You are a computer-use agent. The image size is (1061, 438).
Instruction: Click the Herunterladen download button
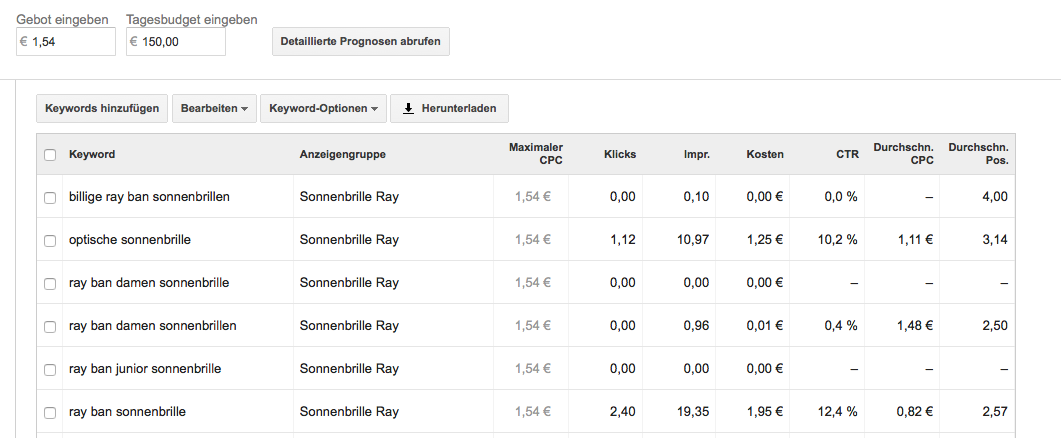click(449, 108)
